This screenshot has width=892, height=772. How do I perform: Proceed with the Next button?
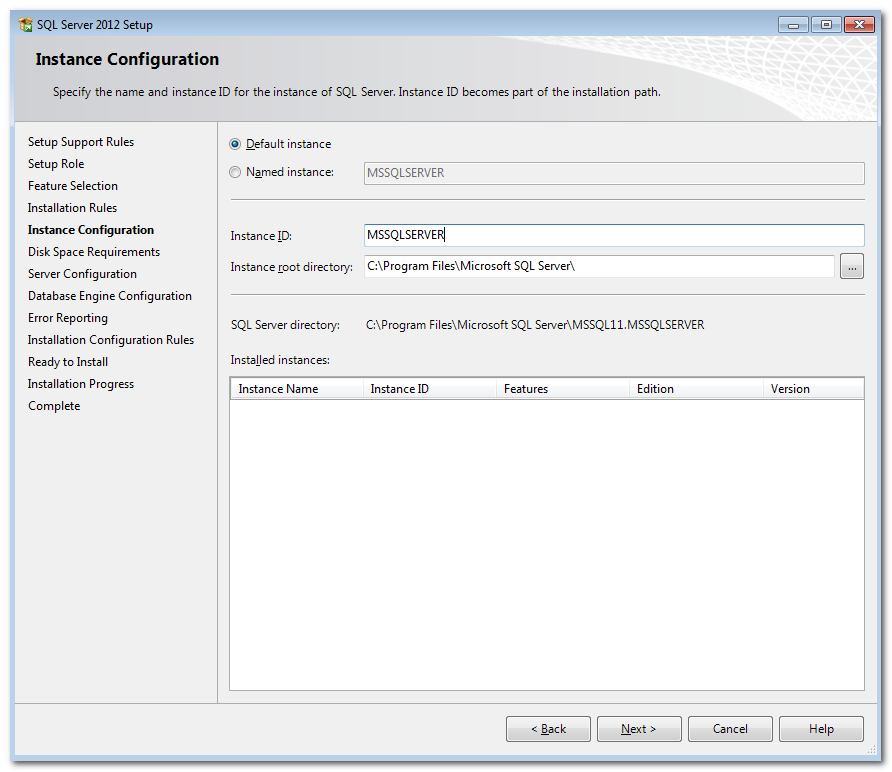(x=639, y=729)
